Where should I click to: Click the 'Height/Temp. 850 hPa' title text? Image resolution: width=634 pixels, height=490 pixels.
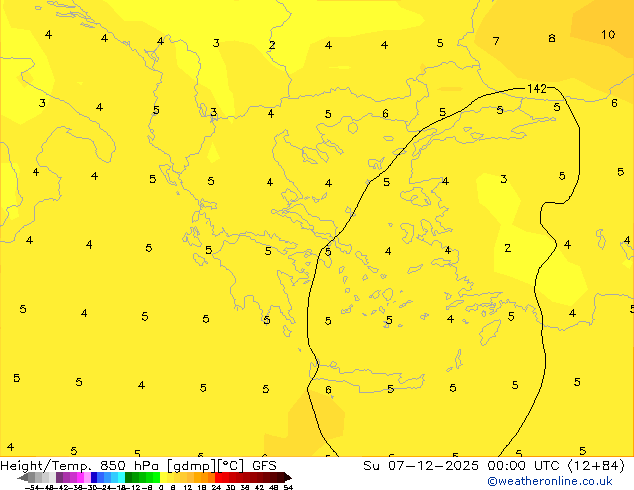click(80, 466)
